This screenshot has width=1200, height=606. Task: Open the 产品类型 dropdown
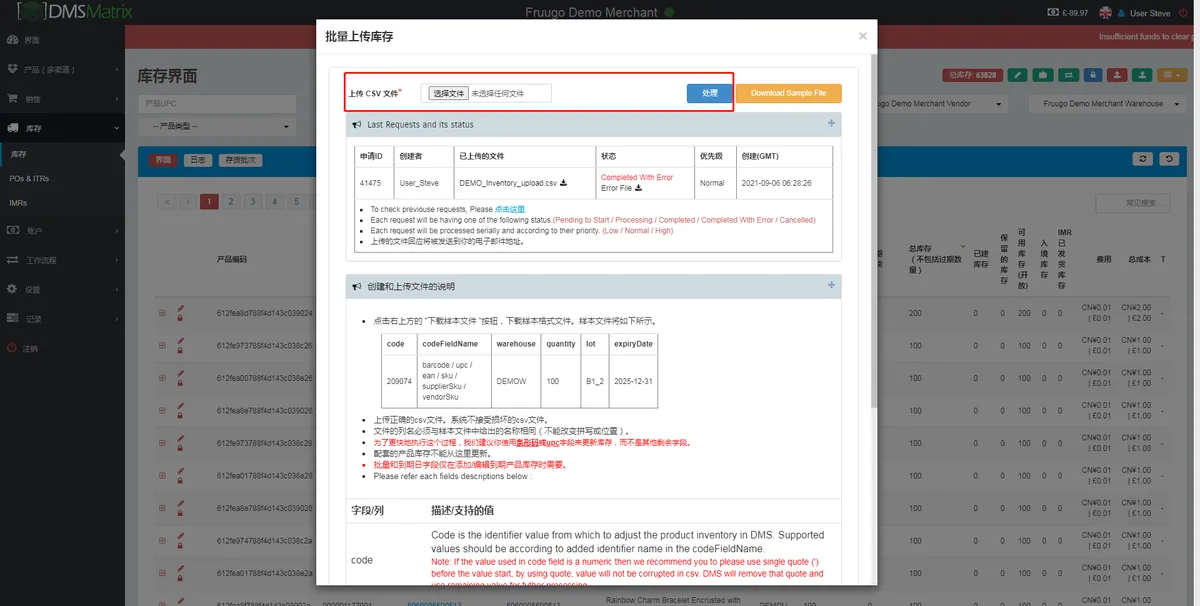coord(217,127)
